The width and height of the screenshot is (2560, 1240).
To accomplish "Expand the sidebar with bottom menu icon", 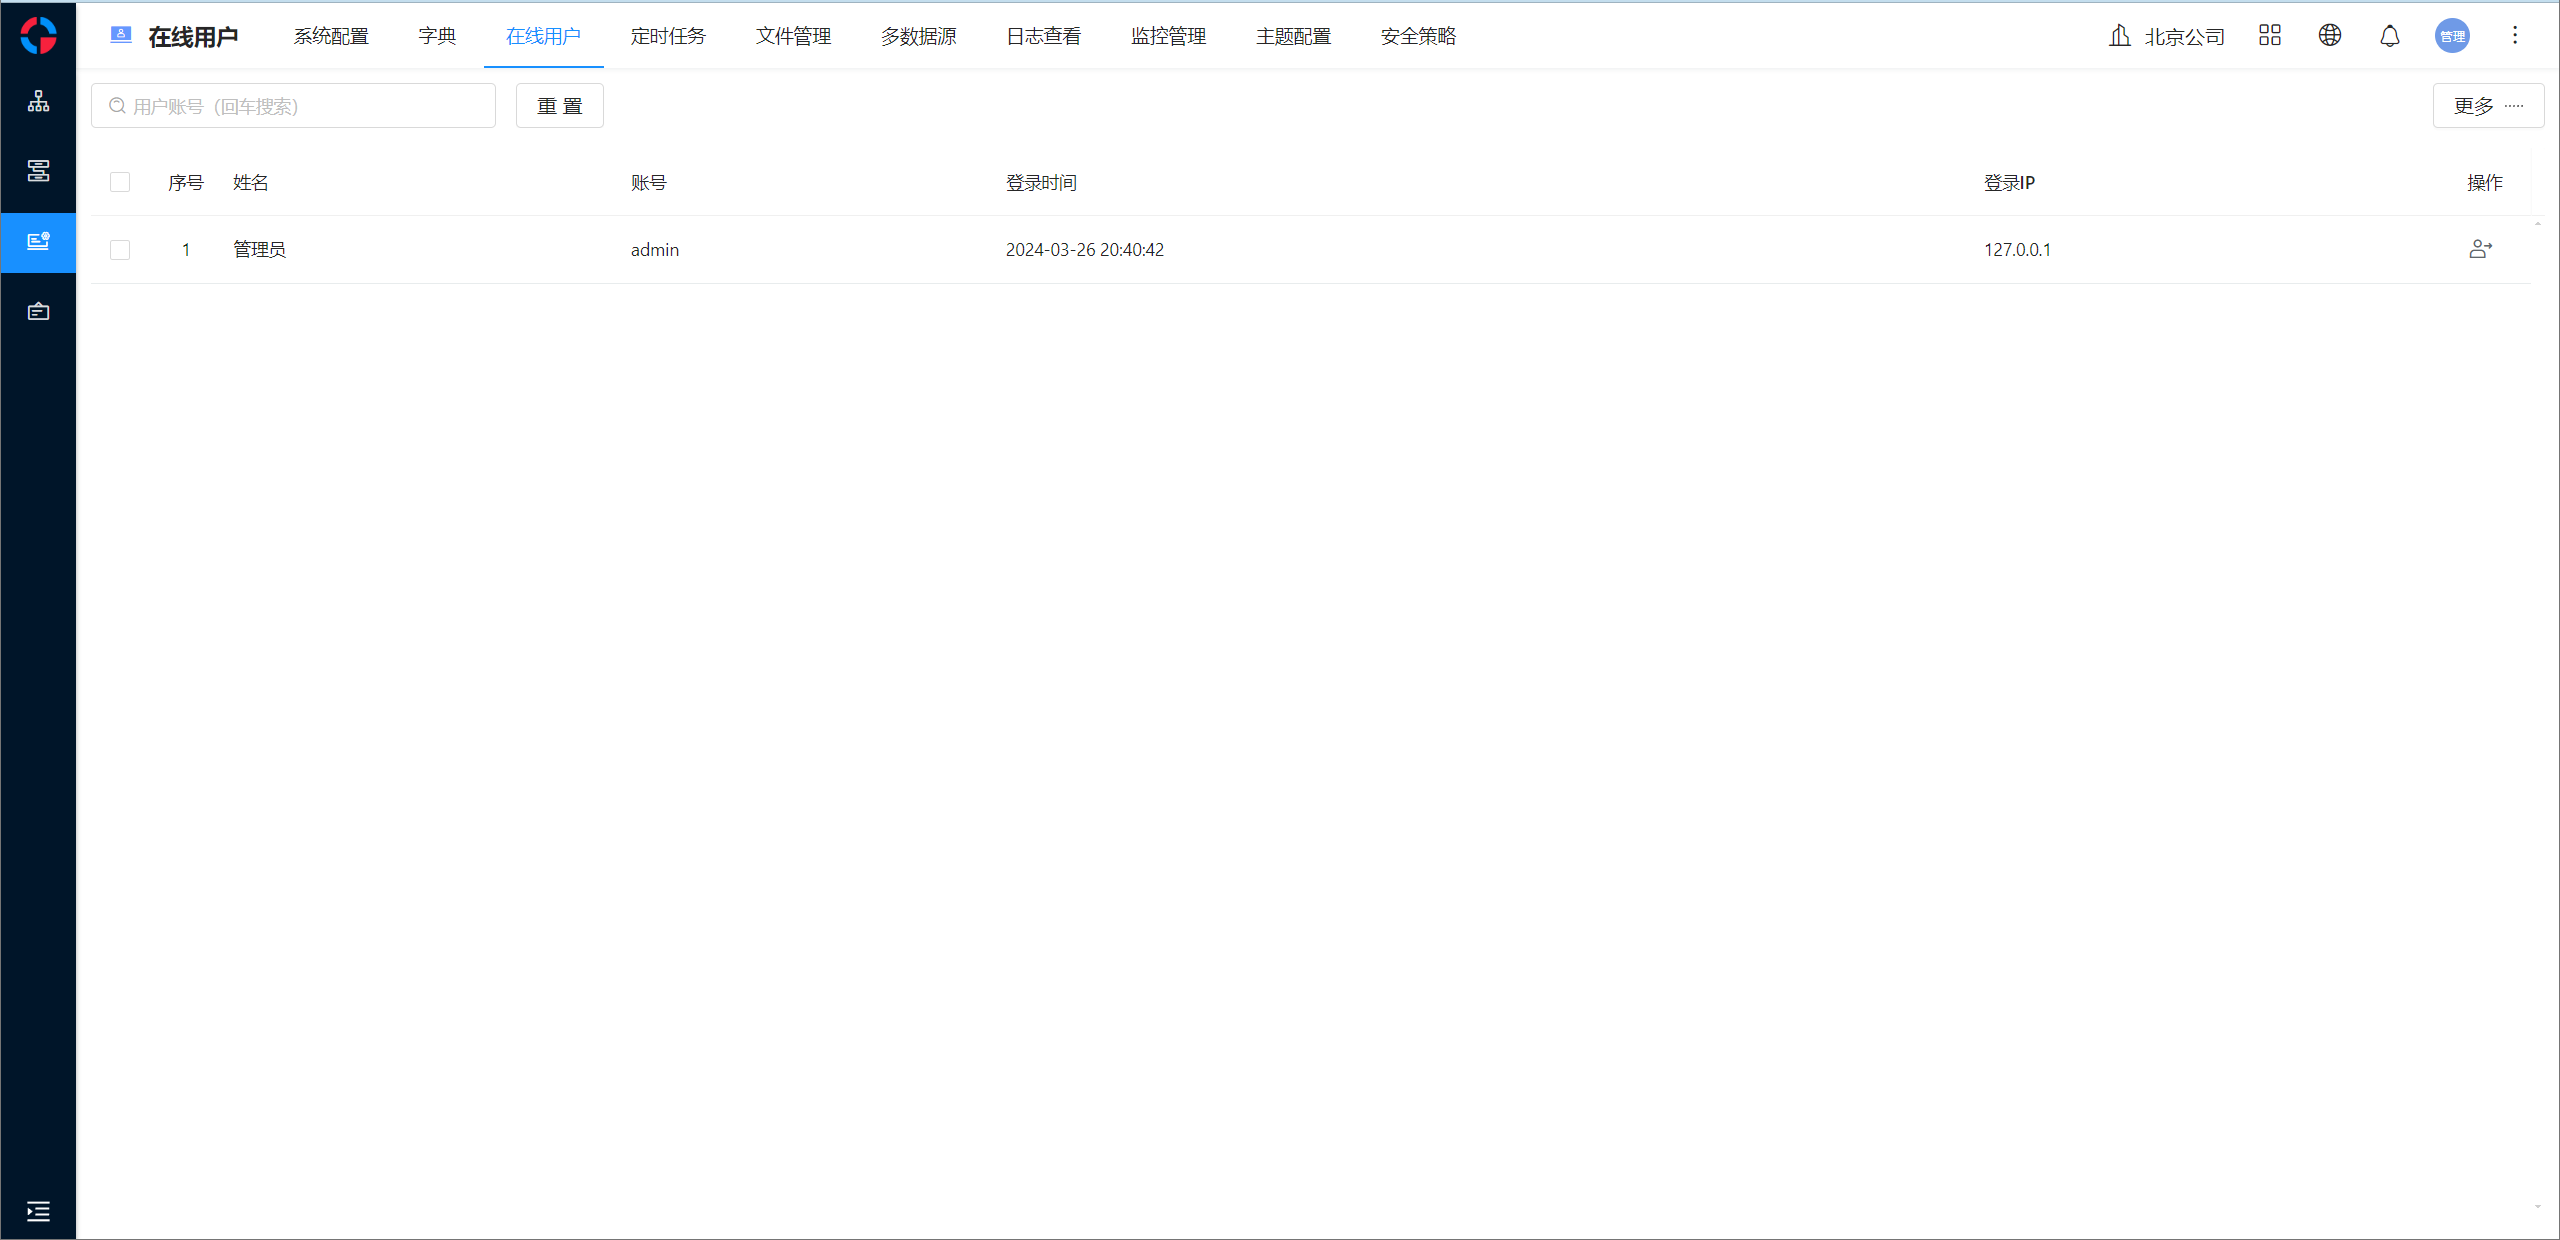I will point(38,1212).
